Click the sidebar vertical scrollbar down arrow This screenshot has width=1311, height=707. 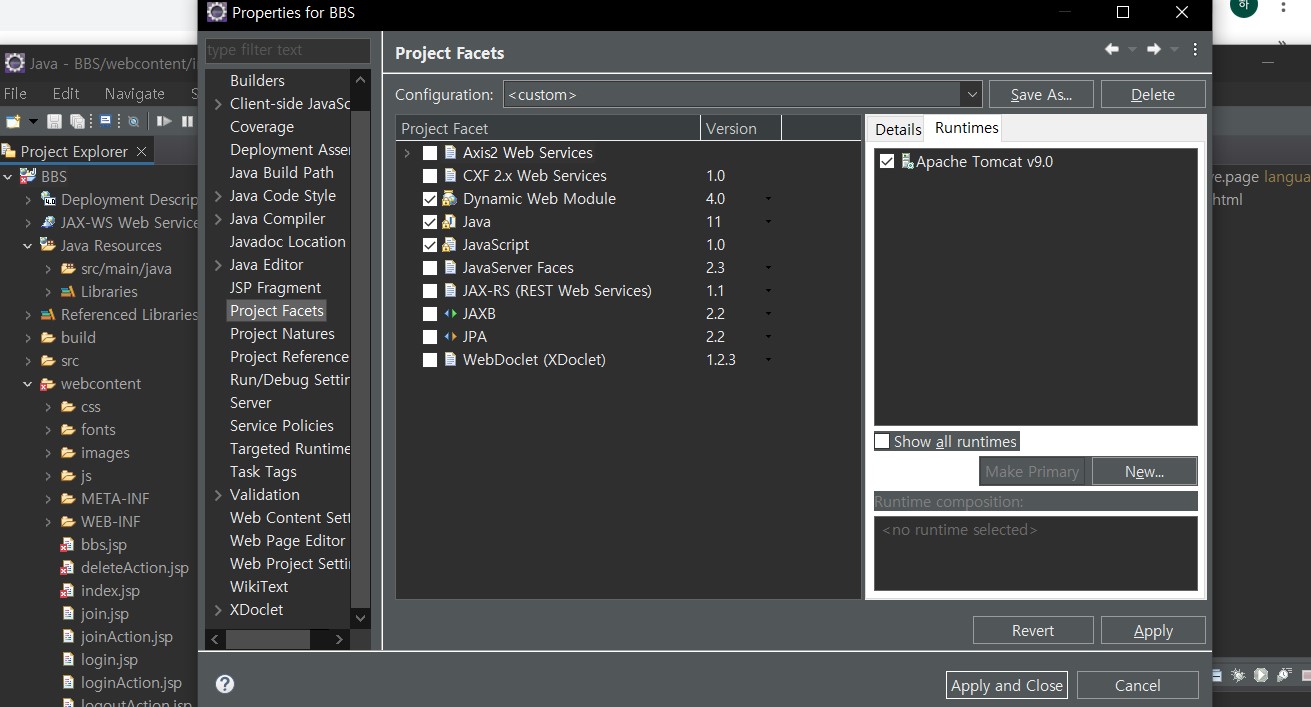pyautogui.click(x=361, y=618)
